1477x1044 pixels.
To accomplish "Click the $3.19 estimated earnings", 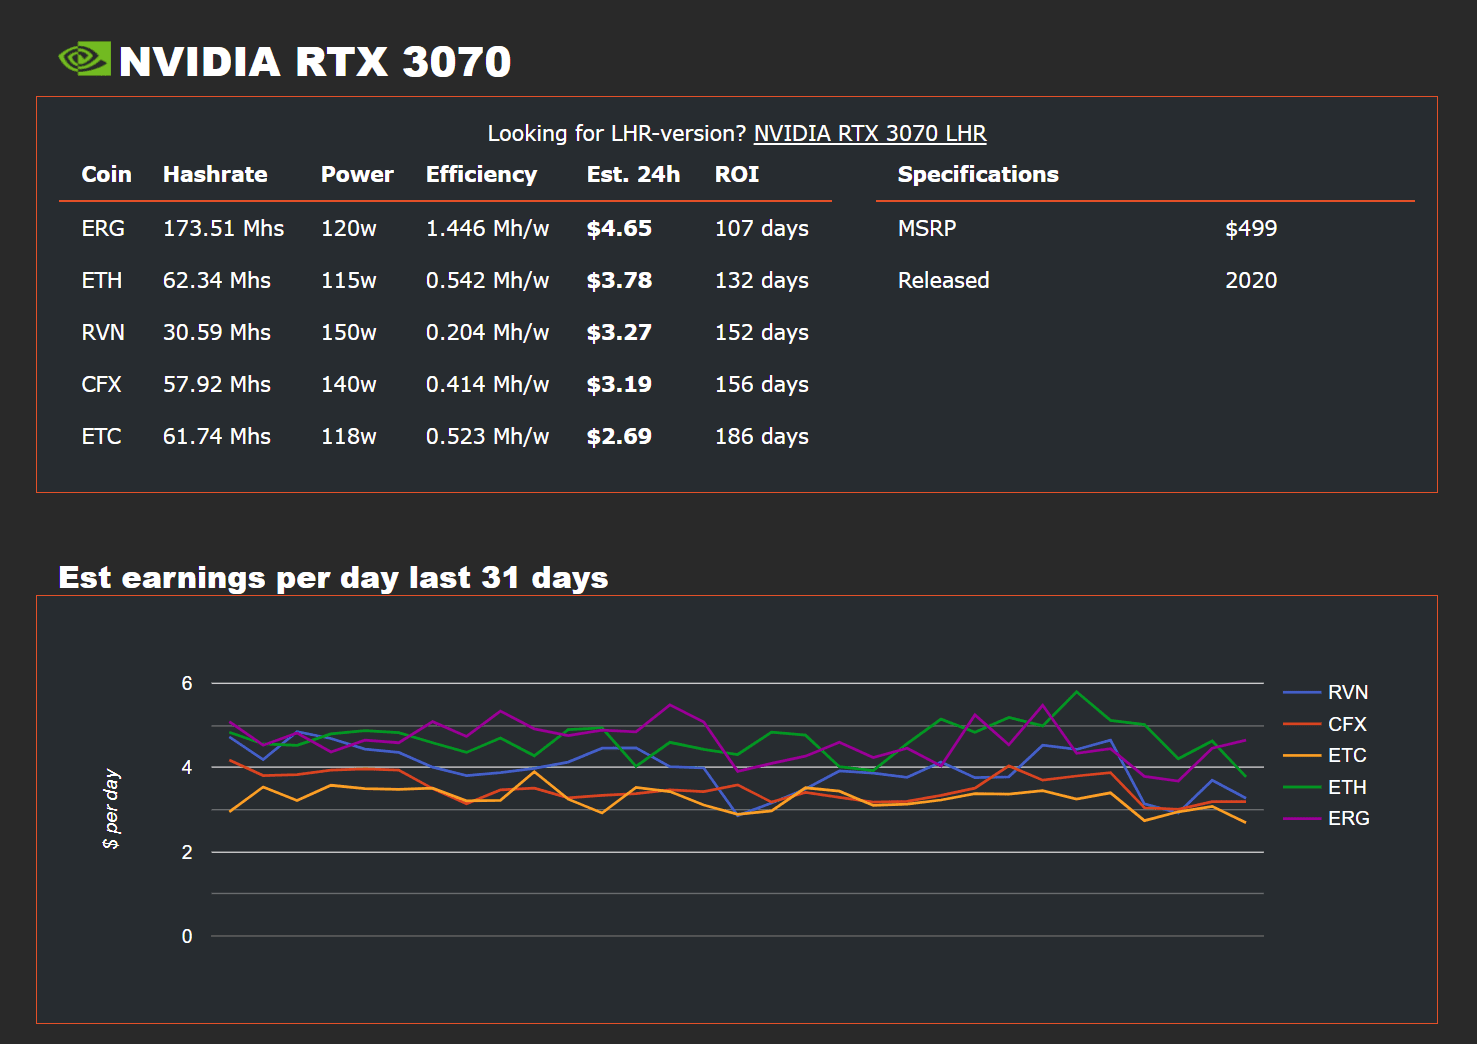I will 619,384.
